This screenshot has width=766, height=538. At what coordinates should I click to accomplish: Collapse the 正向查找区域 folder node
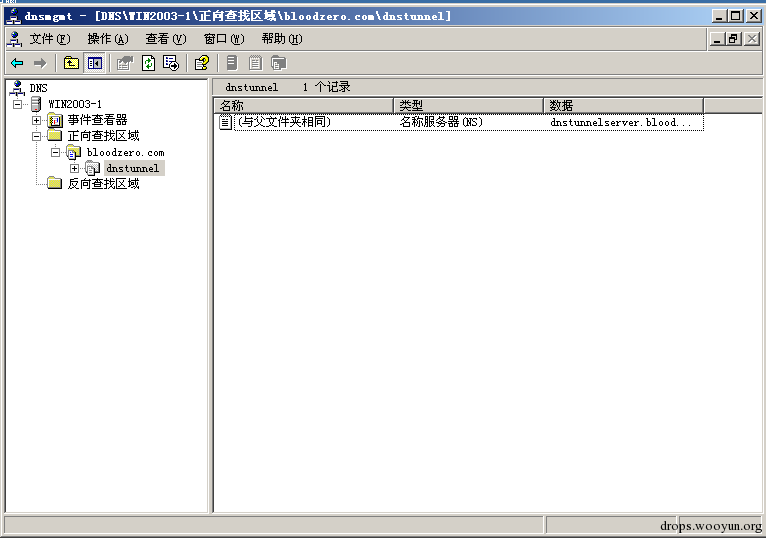[36, 136]
